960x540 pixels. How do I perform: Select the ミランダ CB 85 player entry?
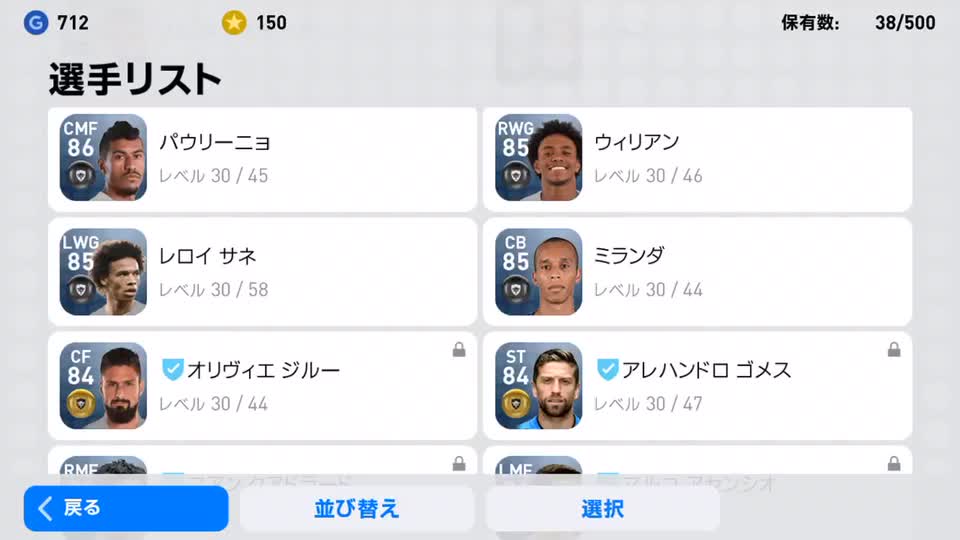click(697, 272)
